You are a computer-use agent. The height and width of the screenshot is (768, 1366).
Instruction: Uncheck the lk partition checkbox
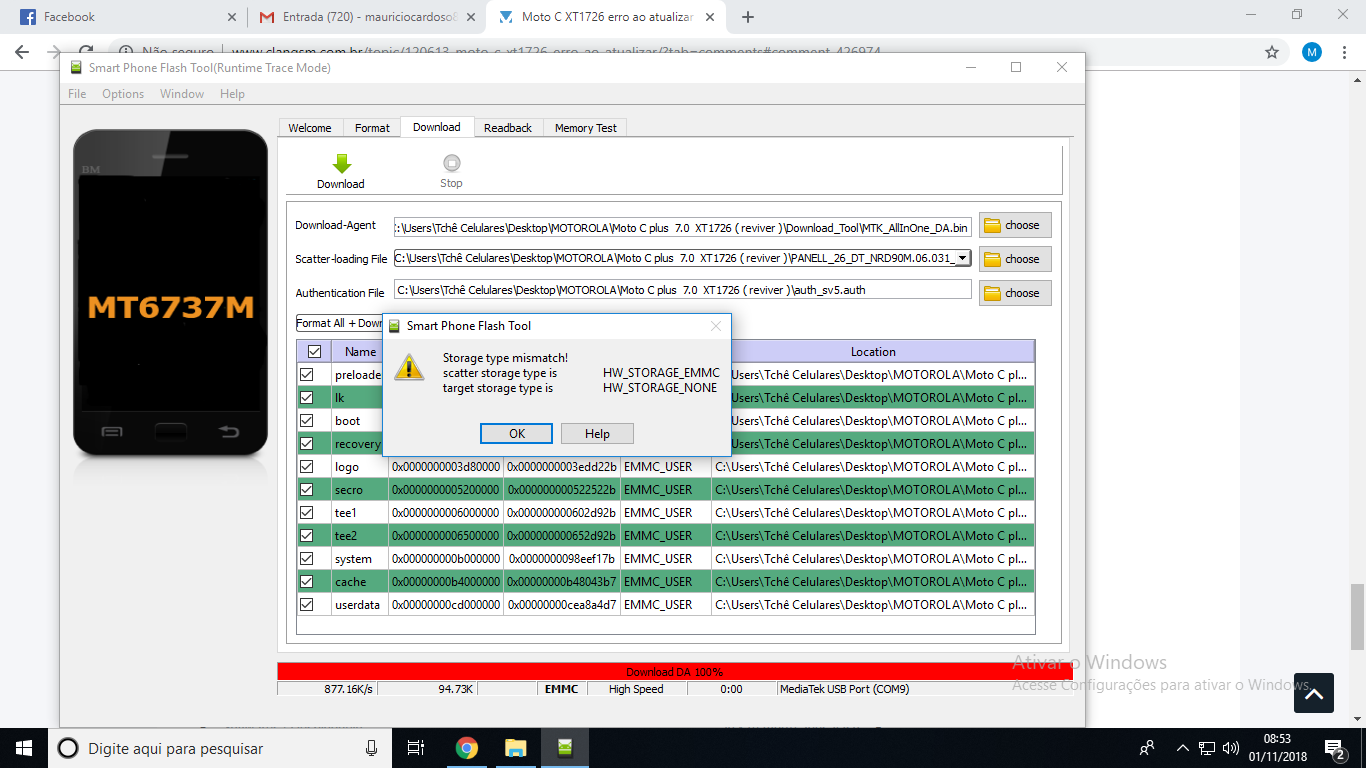[307, 398]
